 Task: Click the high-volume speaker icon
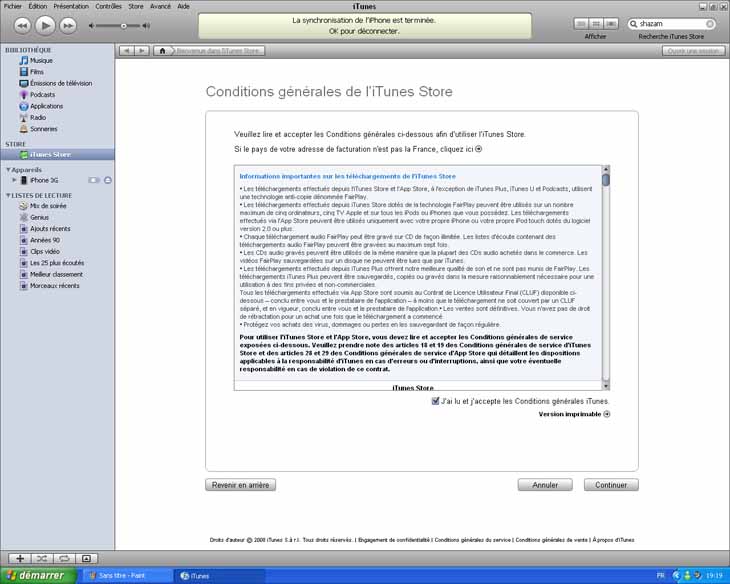point(146,26)
